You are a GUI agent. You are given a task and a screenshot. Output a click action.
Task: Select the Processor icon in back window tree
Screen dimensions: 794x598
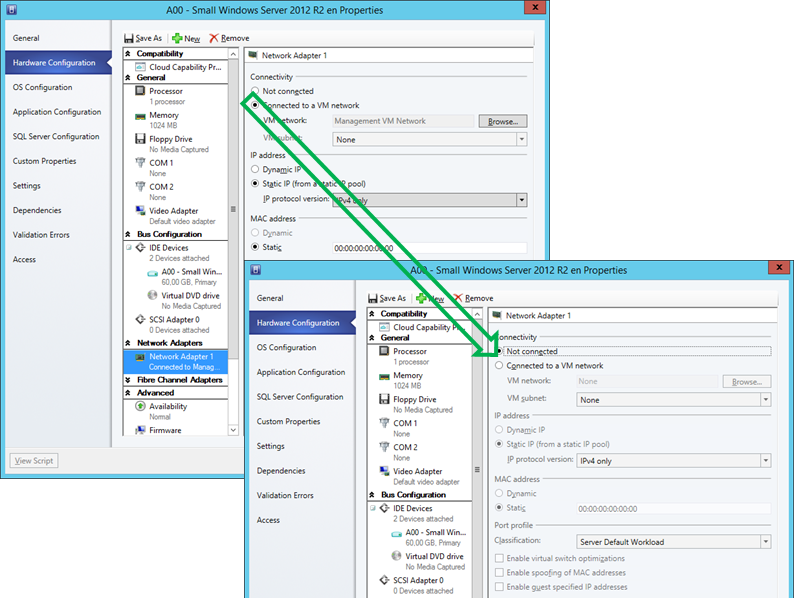coord(140,91)
